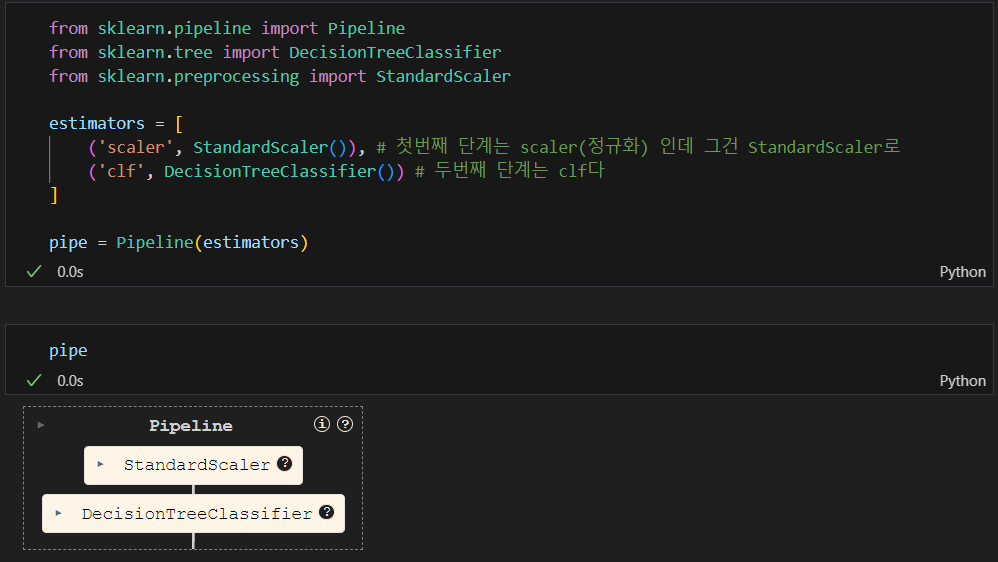Click first cell's 0.0s execution time
This screenshot has height=562, width=998.
click(x=70, y=272)
